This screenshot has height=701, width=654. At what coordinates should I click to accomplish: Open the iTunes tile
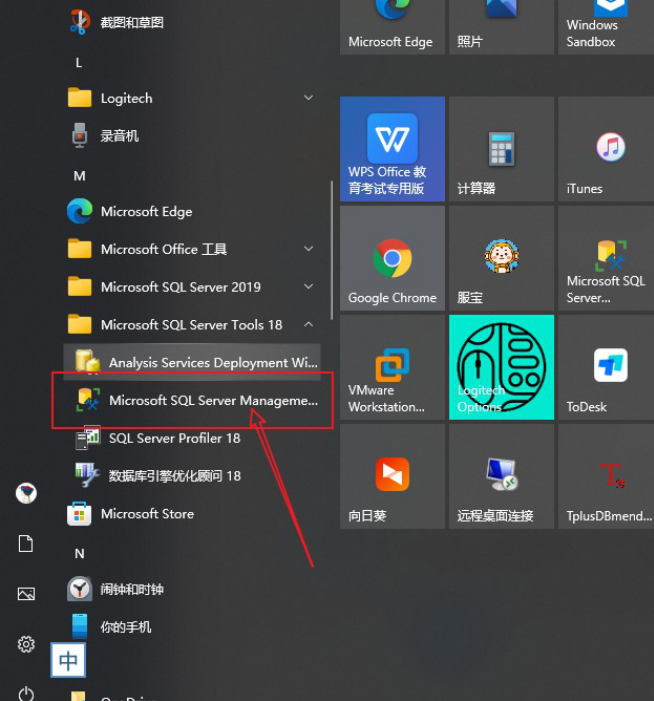(607, 149)
